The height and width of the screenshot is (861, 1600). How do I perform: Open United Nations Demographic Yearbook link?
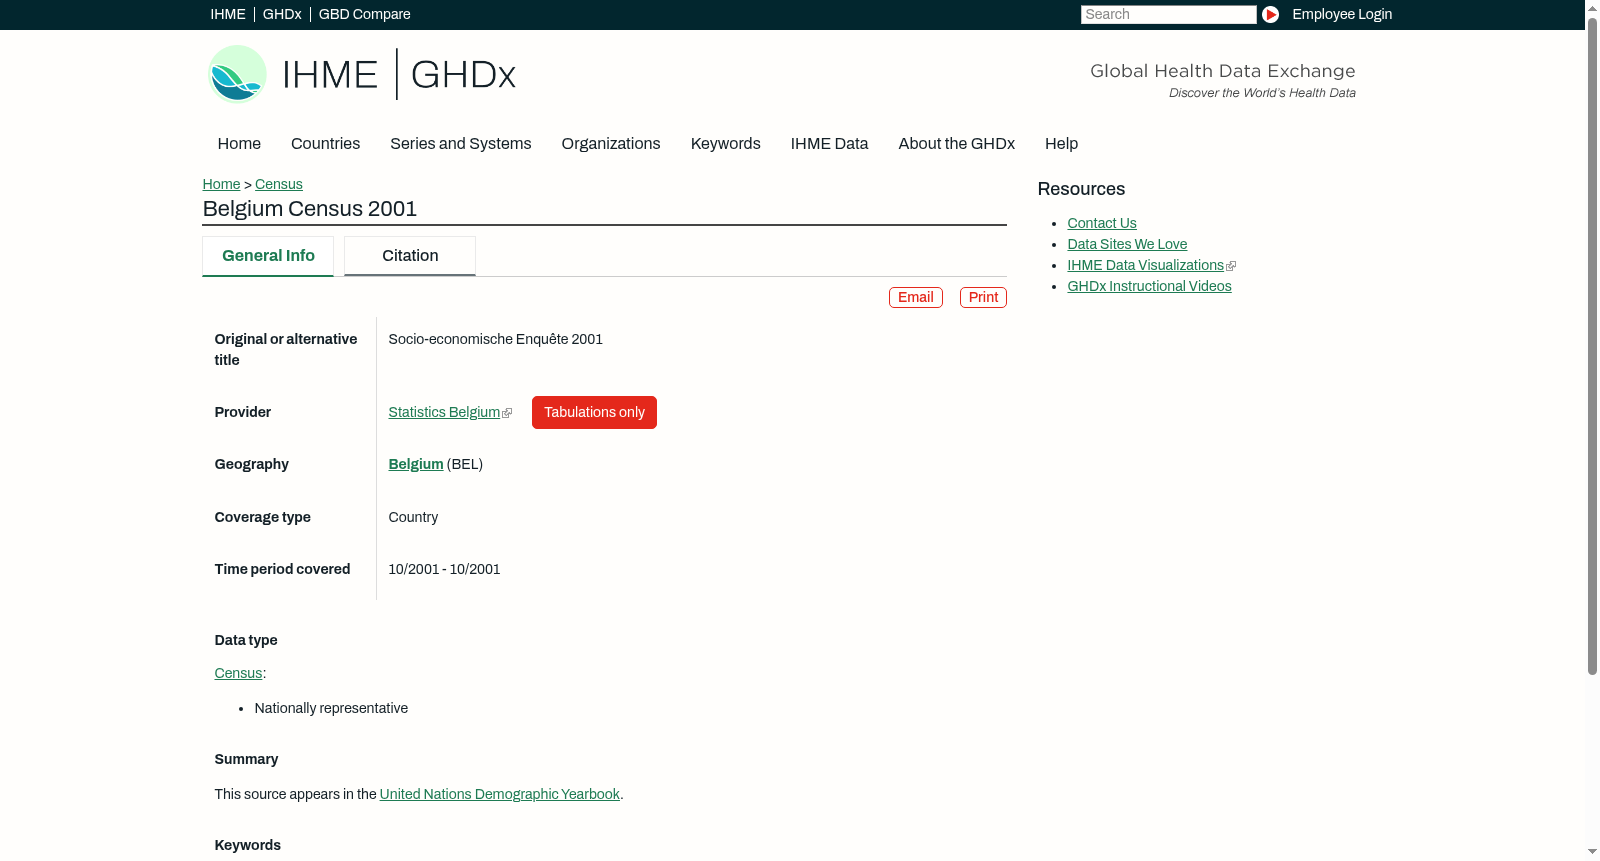tap(499, 794)
